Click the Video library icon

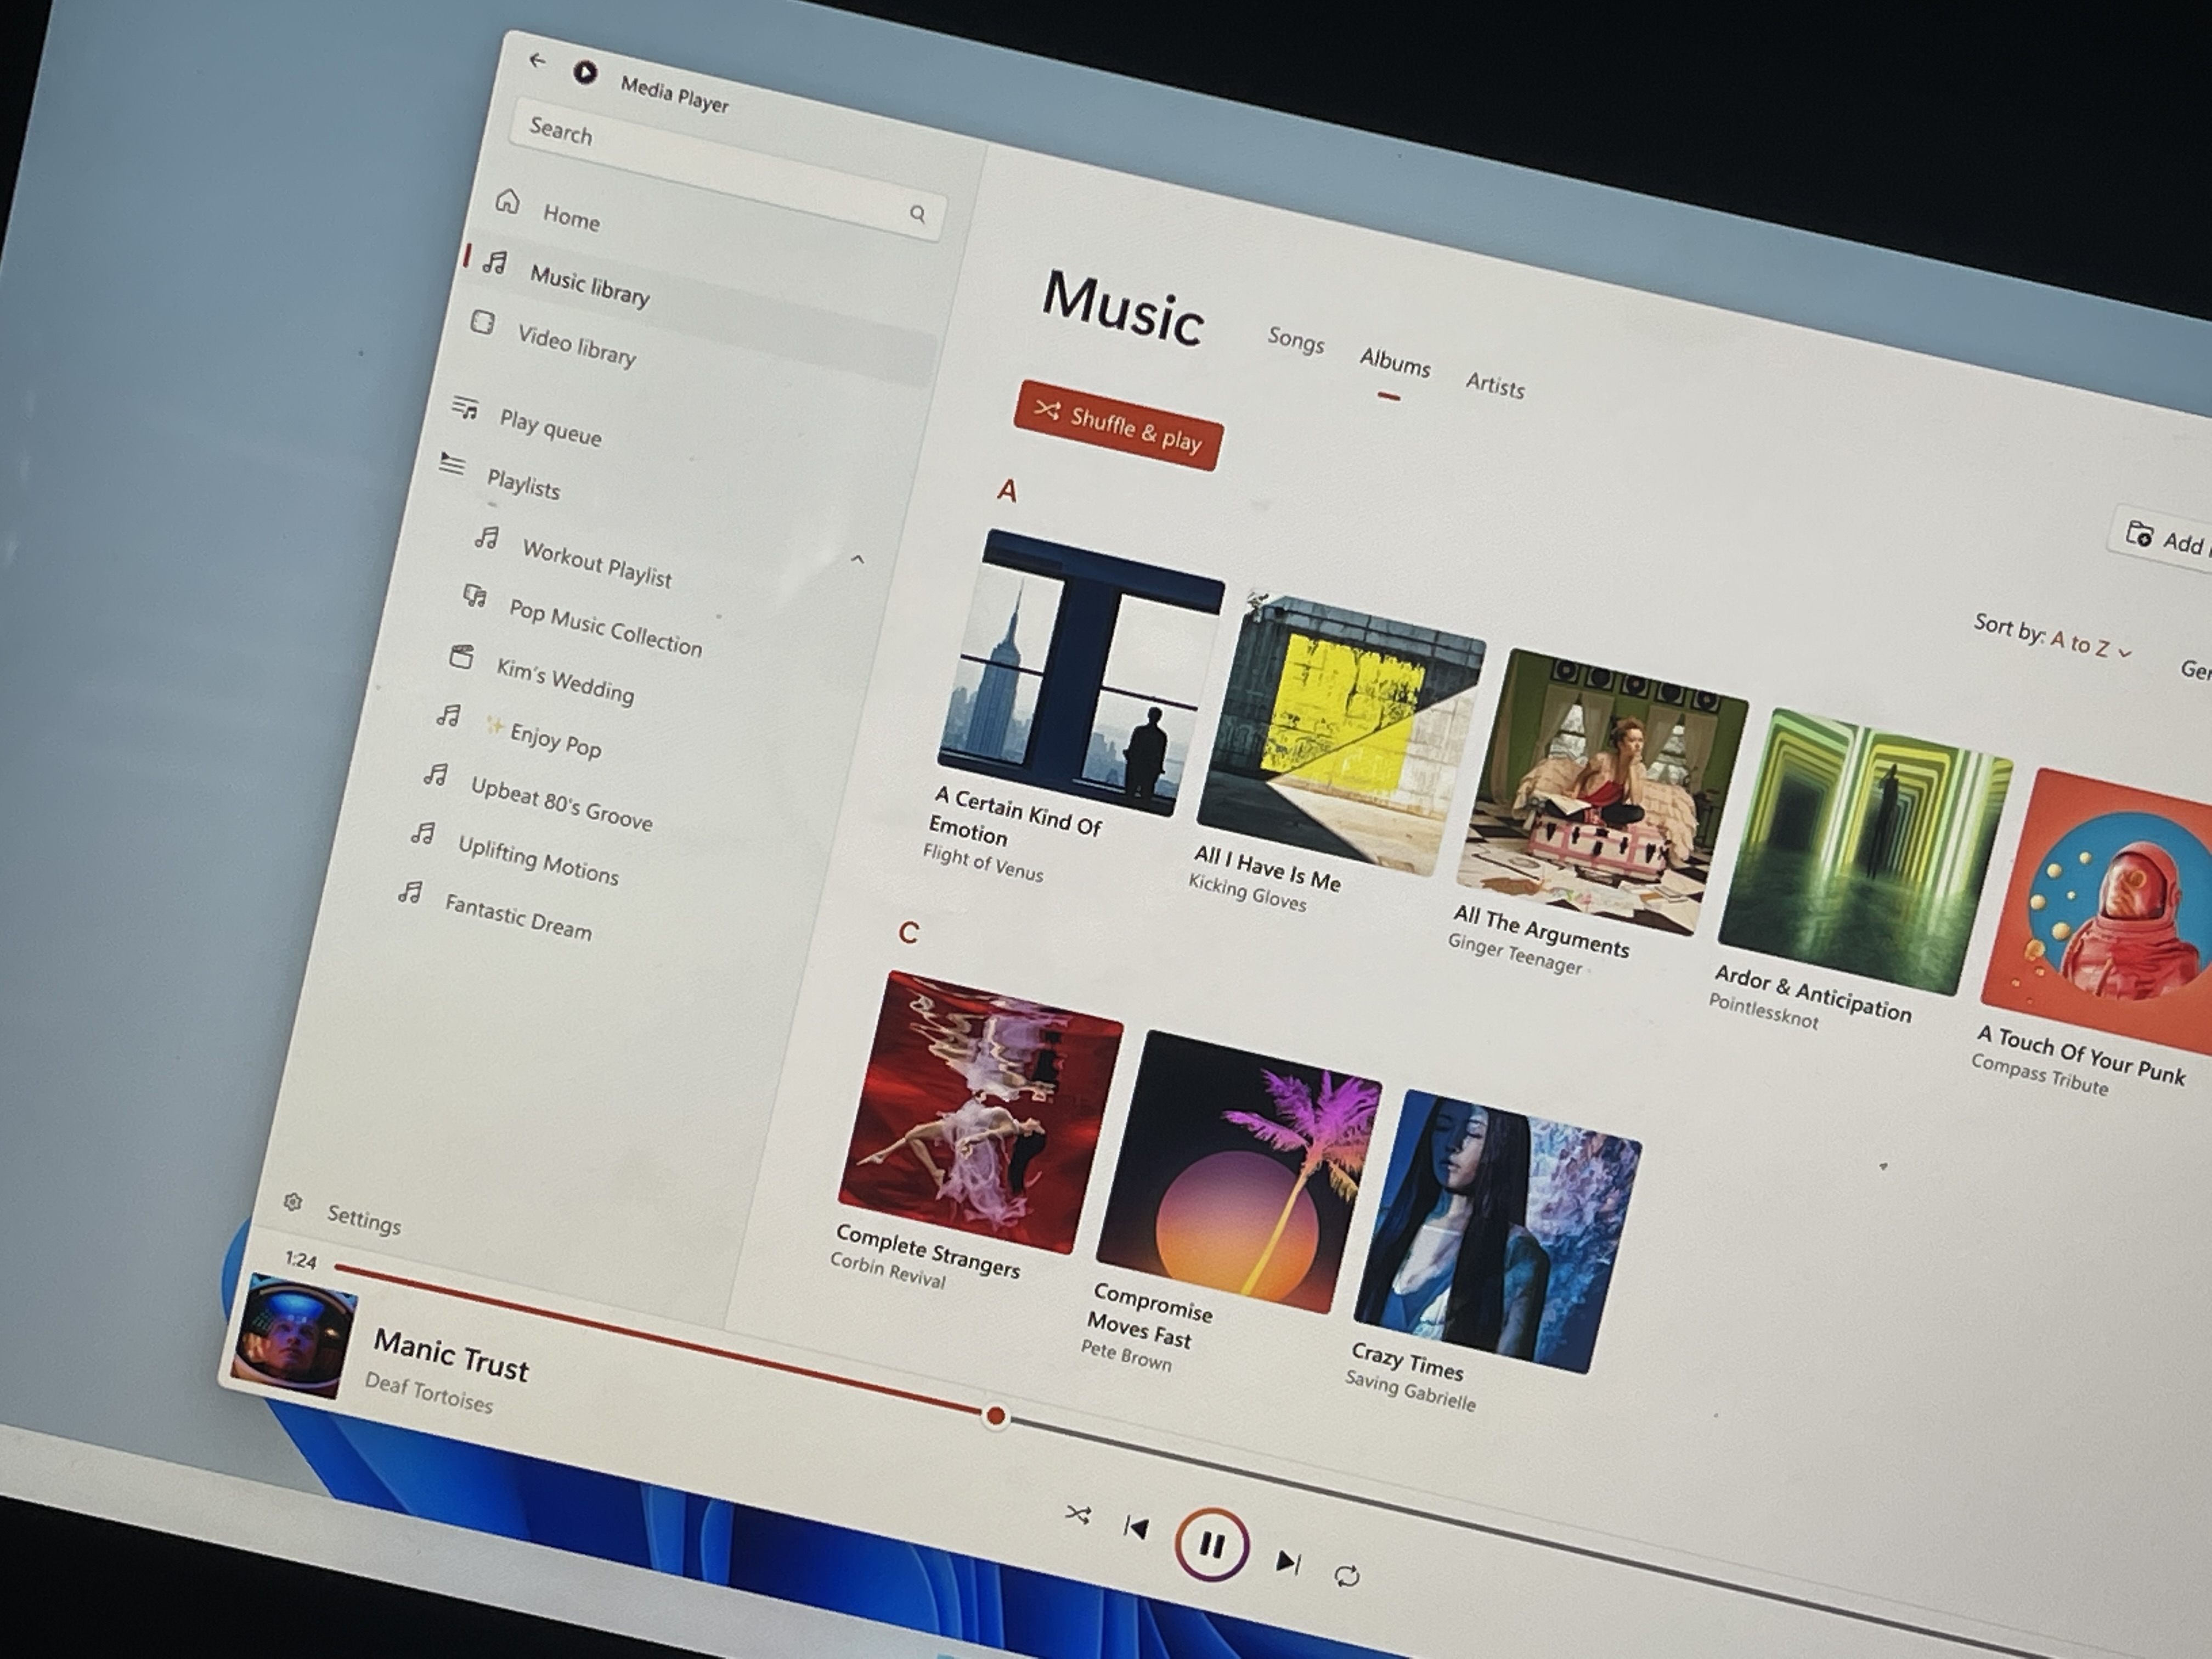pyautogui.click(x=483, y=322)
